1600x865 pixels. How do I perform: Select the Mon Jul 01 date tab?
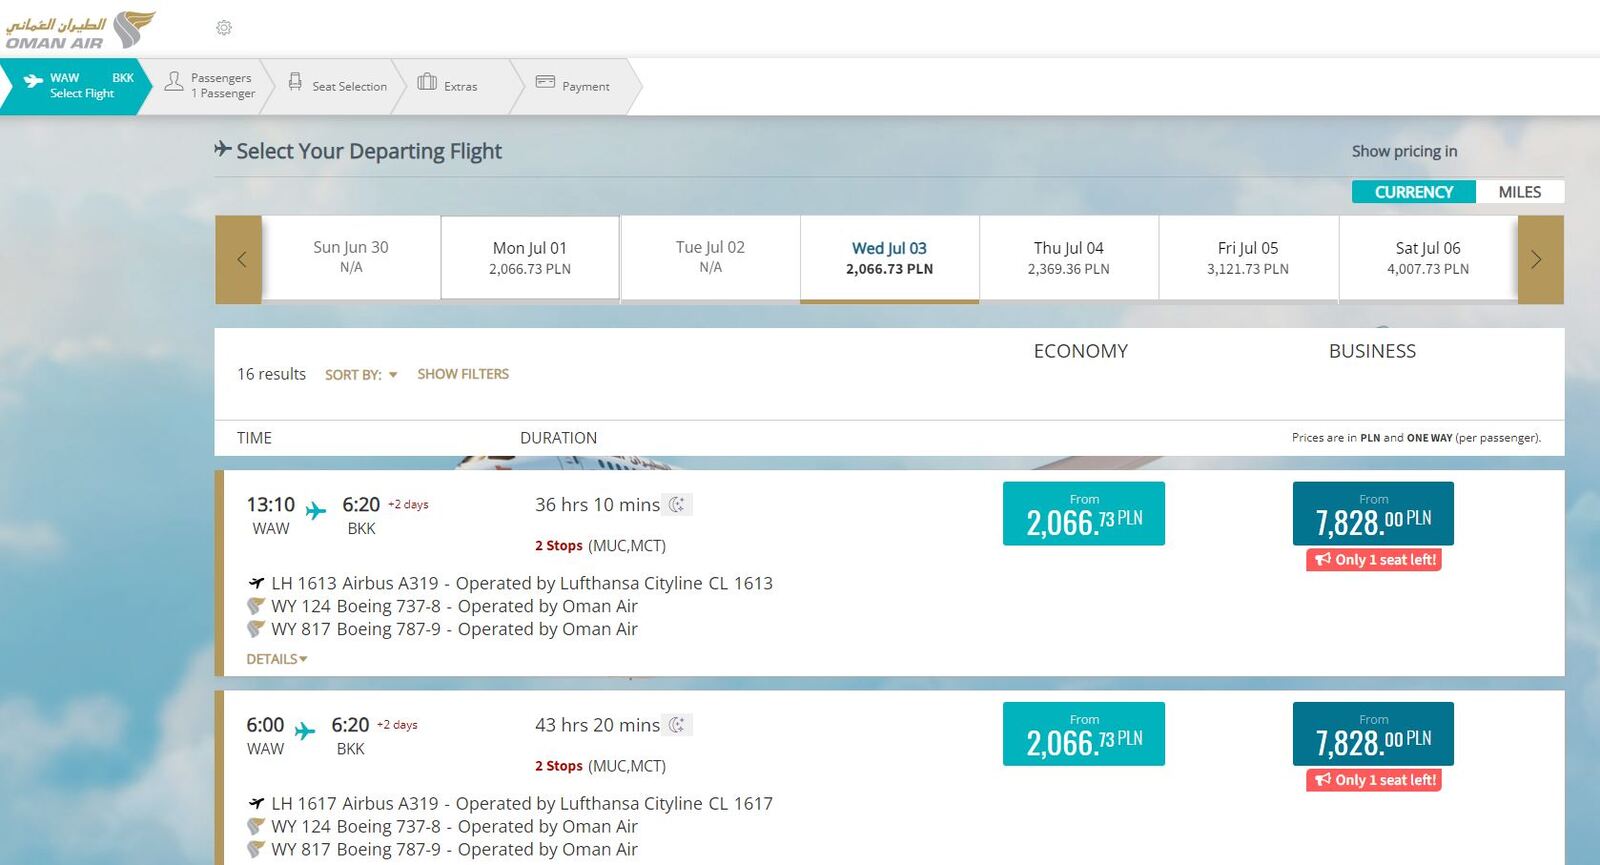click(x=530, y=258)
